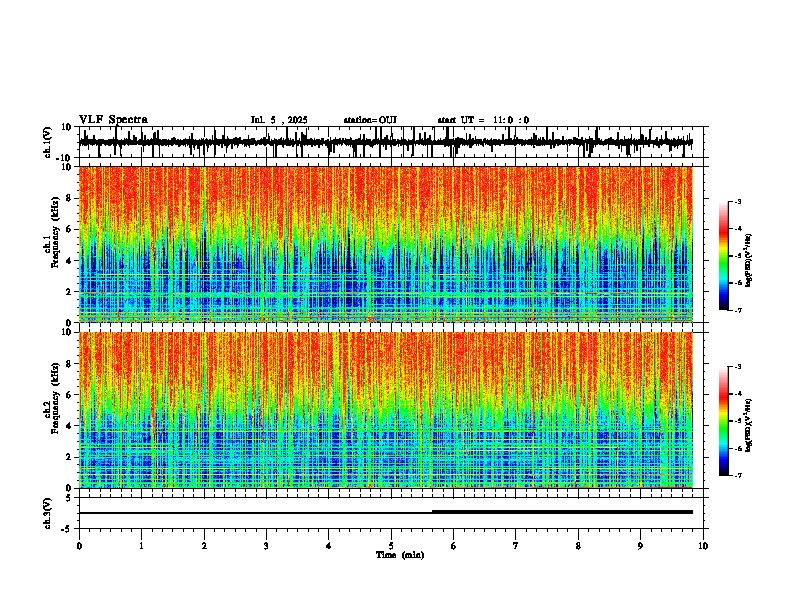Click the ch.2 color scale log(PSD) unit label
The height and width of the screenshot is (612, 792).
pos(749,425)
